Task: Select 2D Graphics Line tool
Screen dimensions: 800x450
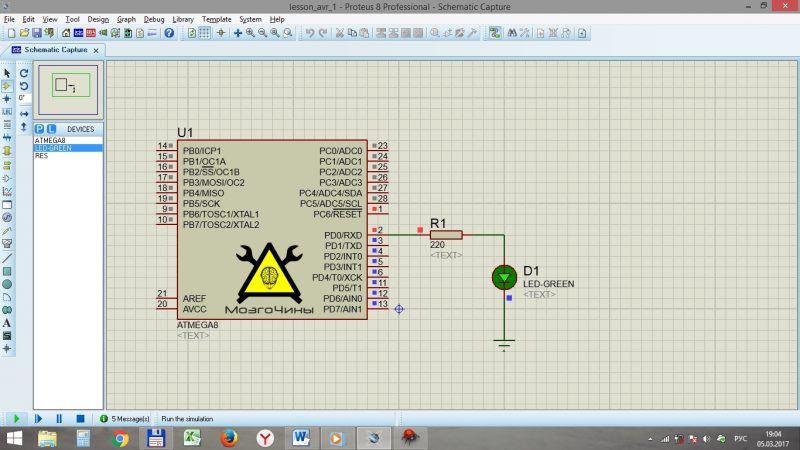Action: (7, 258)
